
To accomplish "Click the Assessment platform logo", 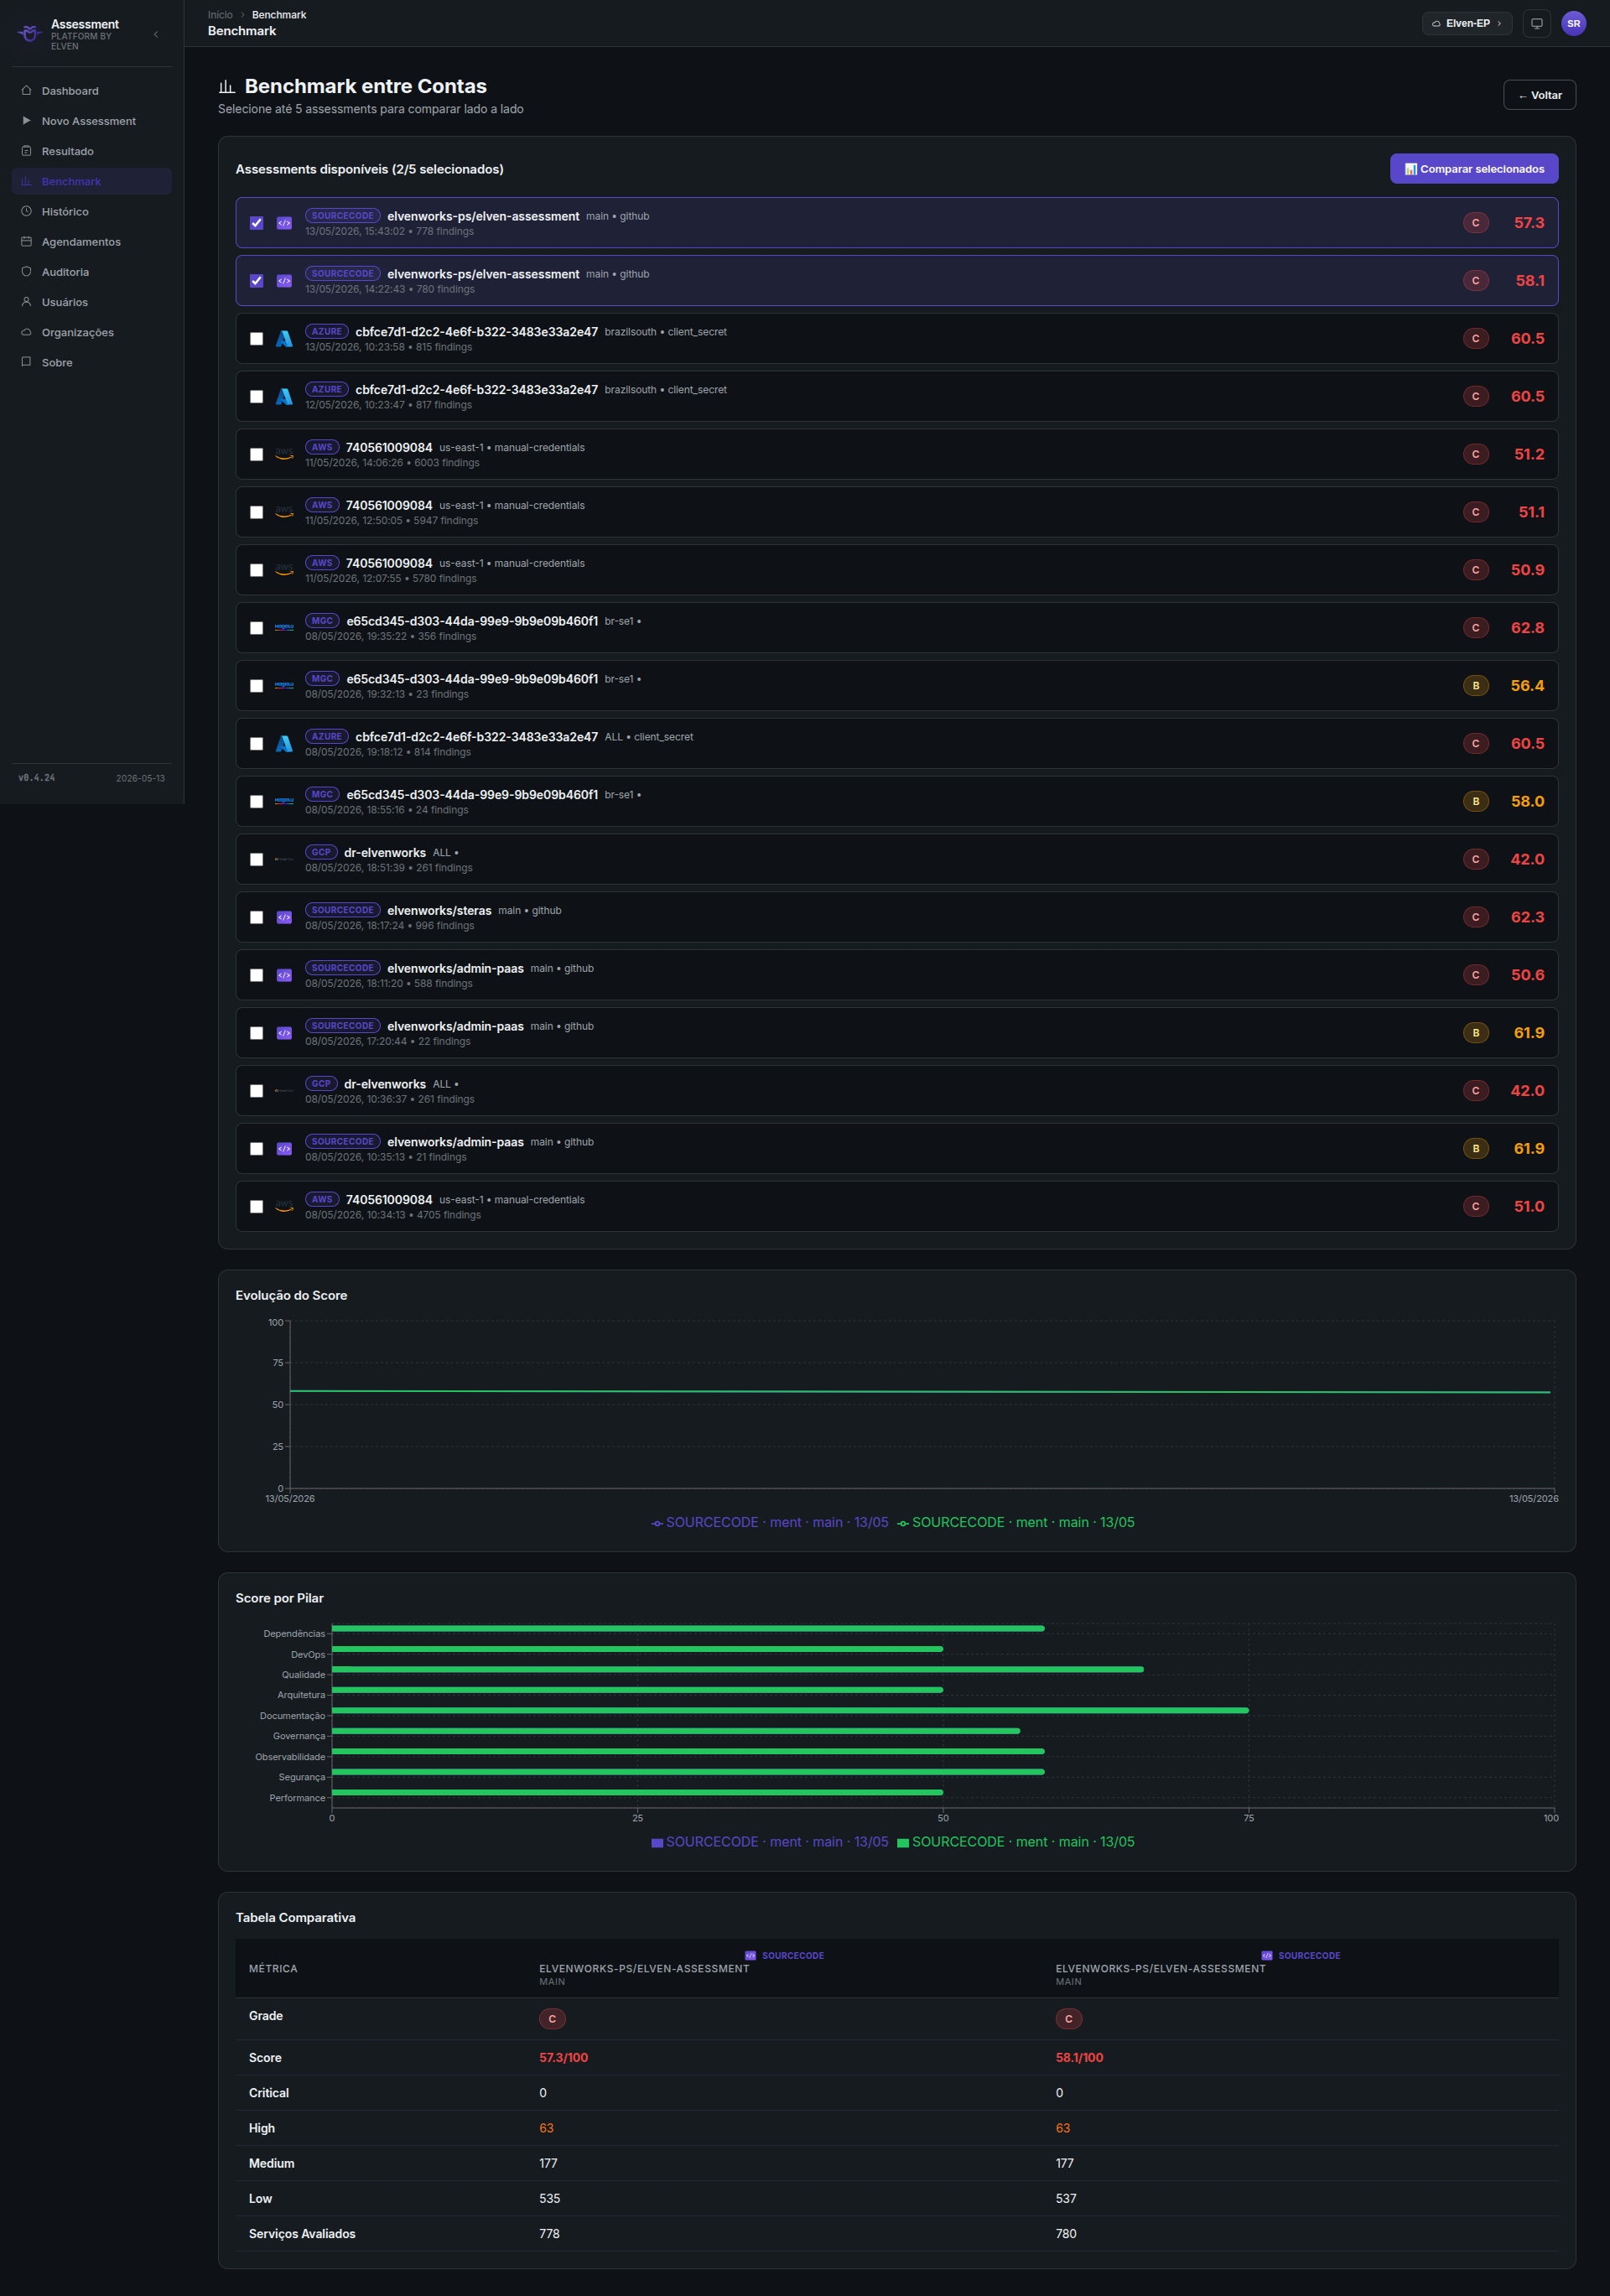I will [x=30, y=34].
